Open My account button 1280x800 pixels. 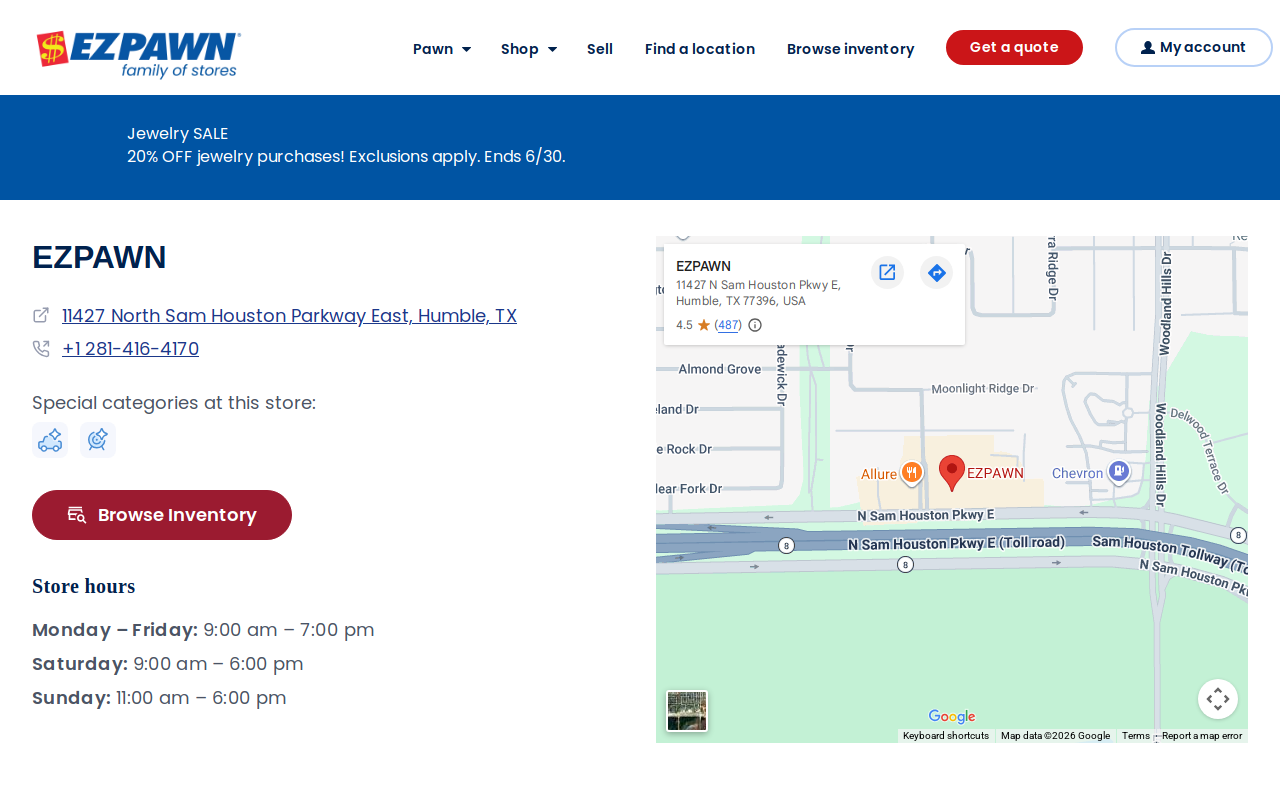pos(1193,47)
